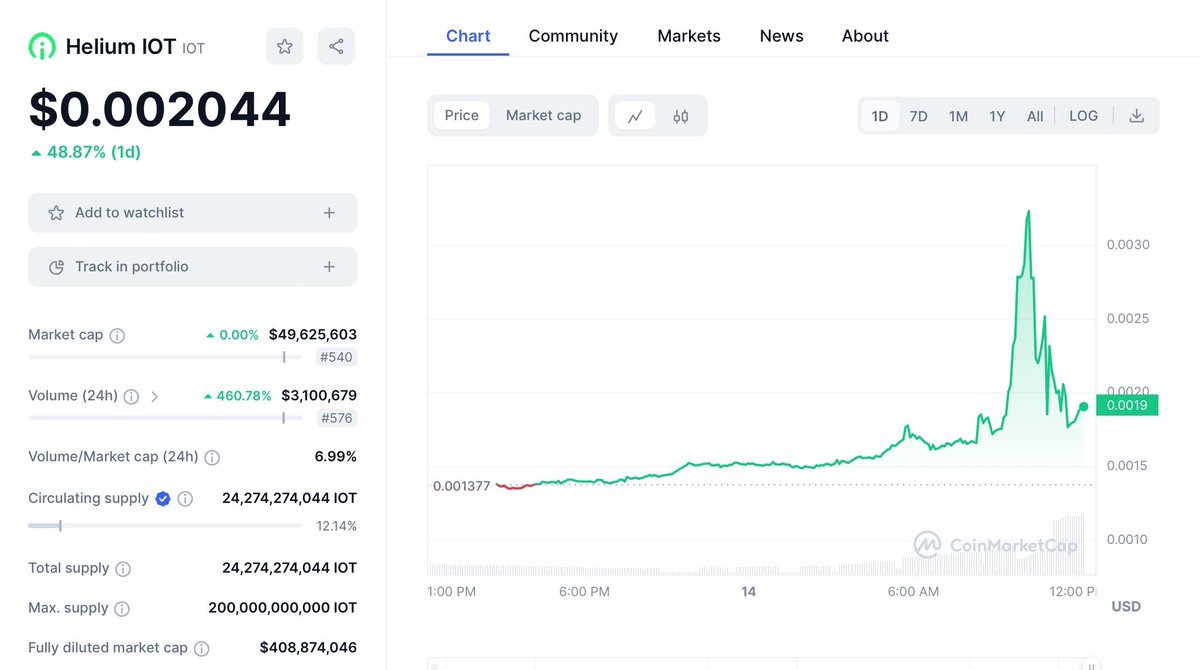Click the Circulating supply info icon
The image size is (1200, 670).
coord(185,498)
